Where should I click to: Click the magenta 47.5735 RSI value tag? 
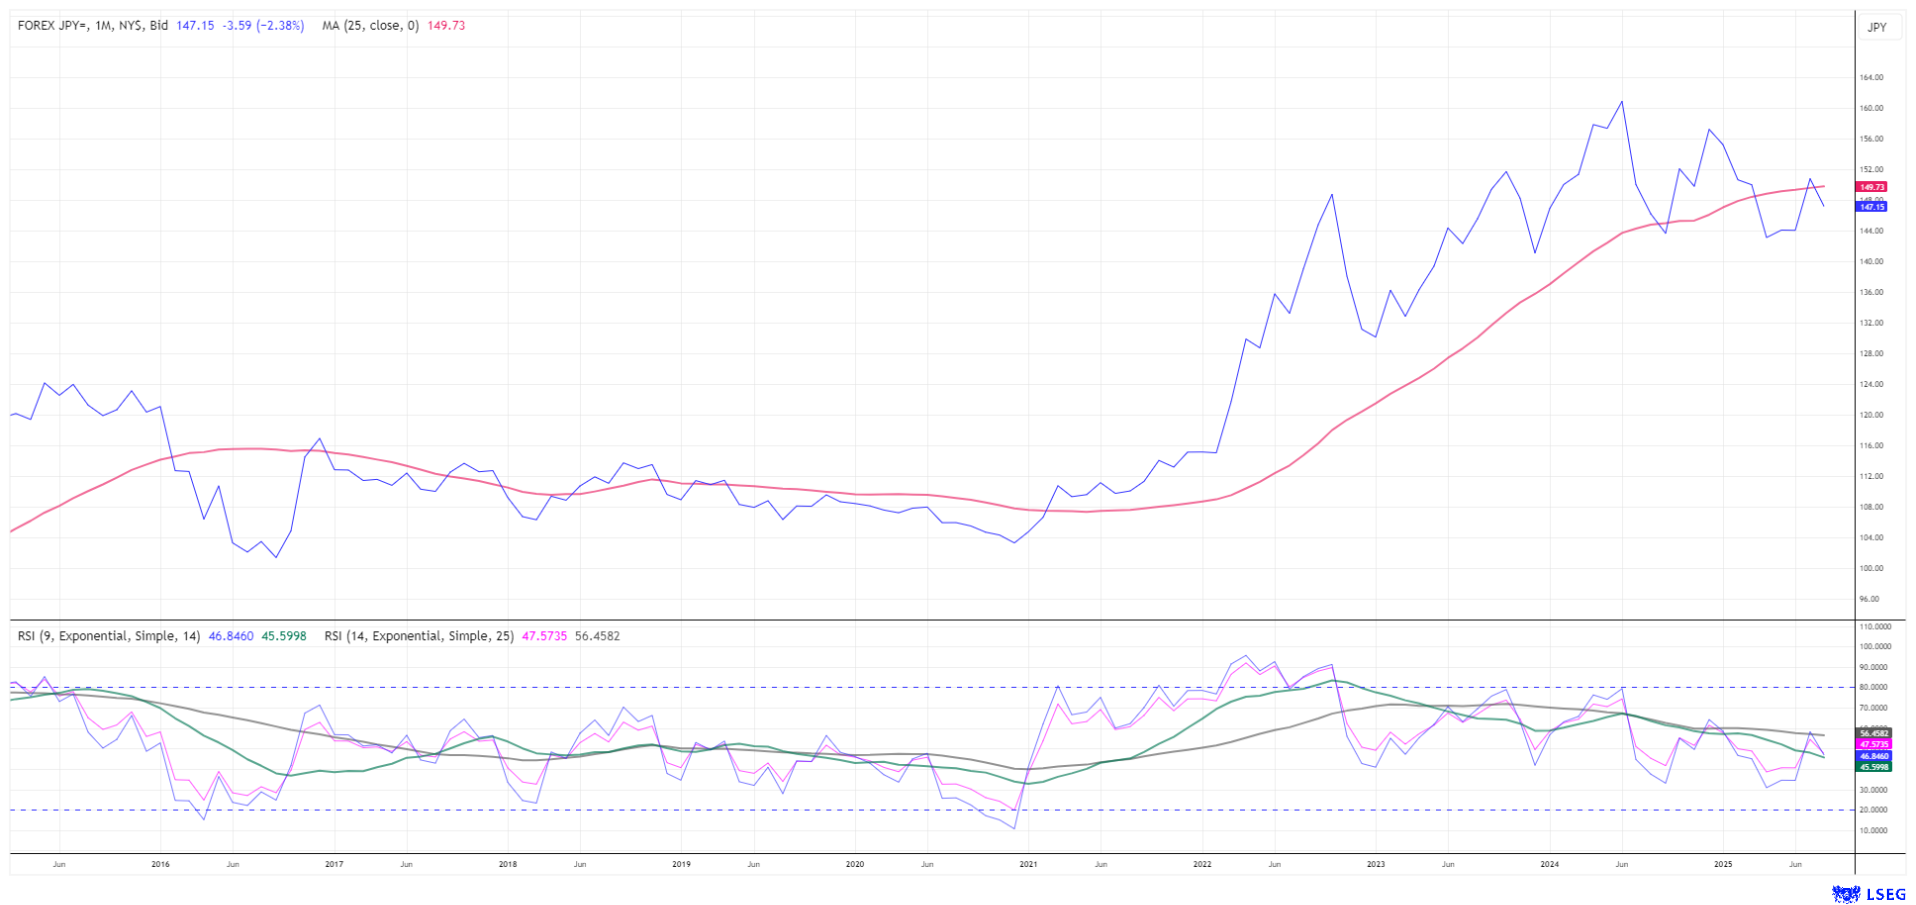pos(1873,745)
